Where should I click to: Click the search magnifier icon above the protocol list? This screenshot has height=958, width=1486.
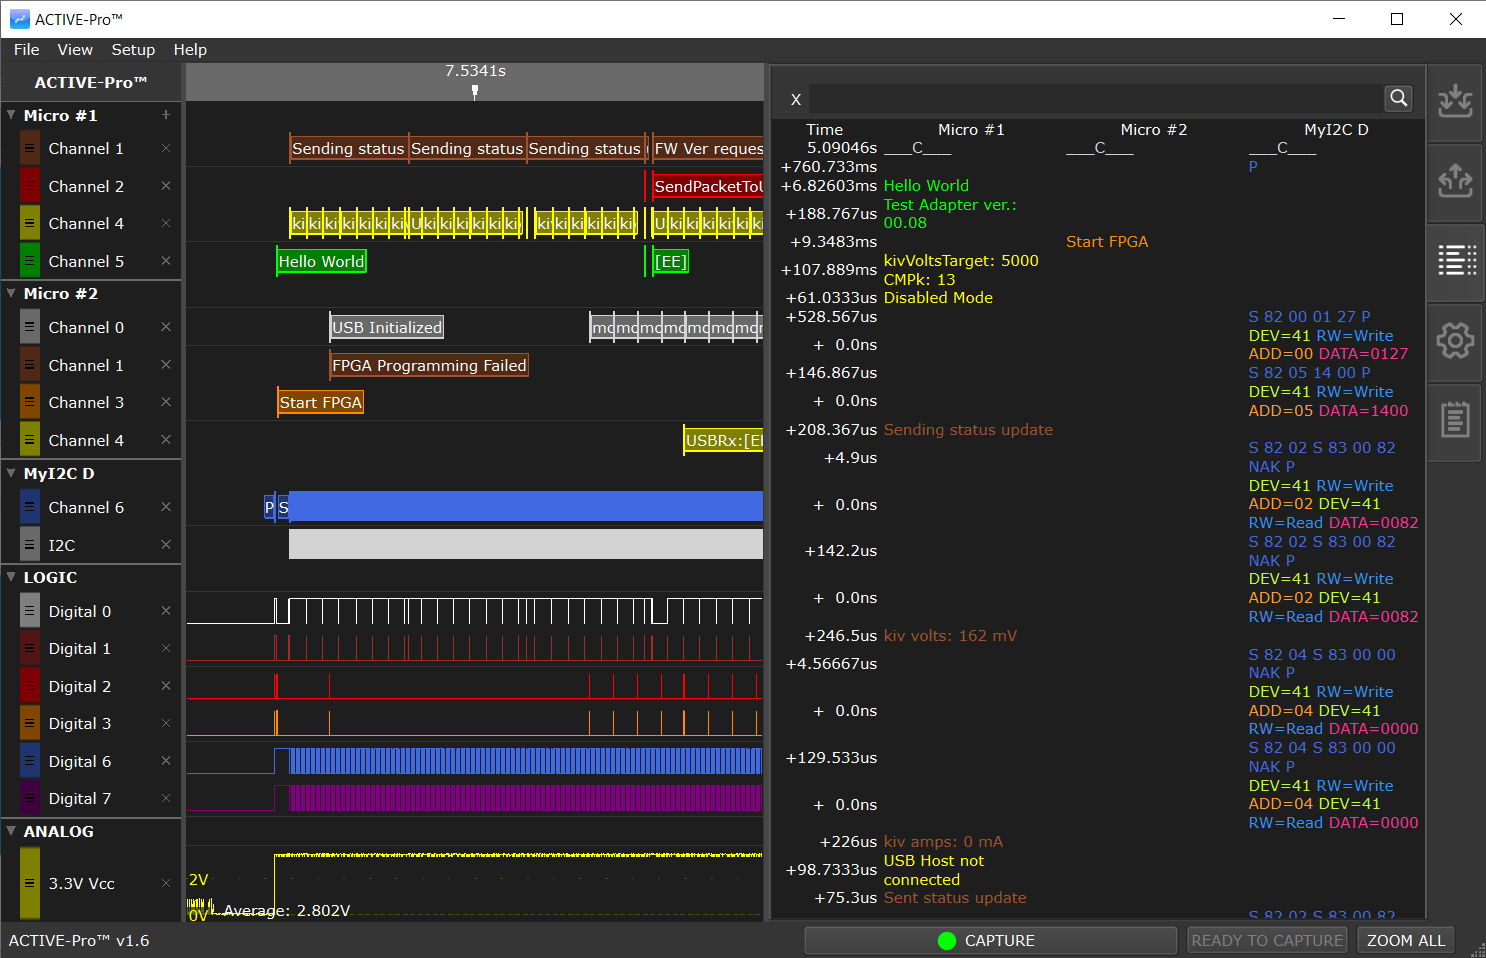click(x=1398, y=98)
